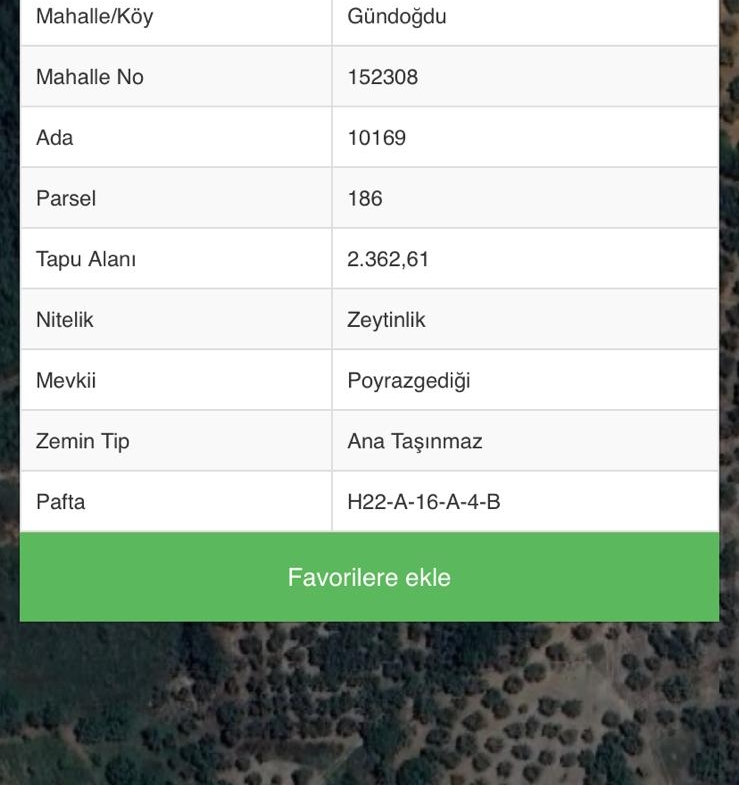Select the Gündoğdu value

pos(397,17)
